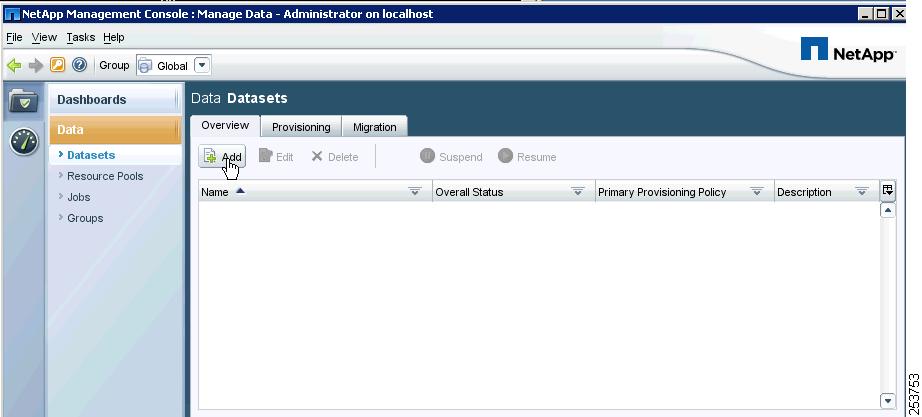922x417 pixels.
Task: Select Resource Pools in the navigation pane
Action: (x=105, y=176)
